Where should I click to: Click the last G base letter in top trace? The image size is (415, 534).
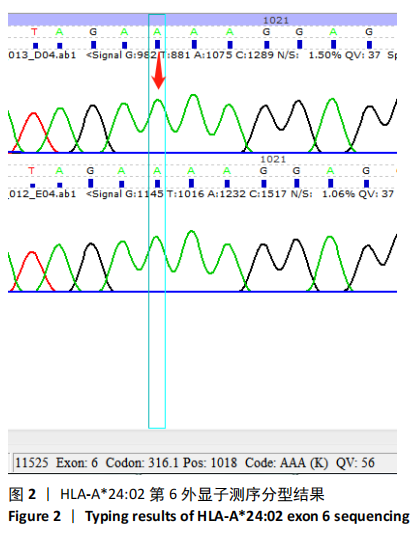pos(369,32)
